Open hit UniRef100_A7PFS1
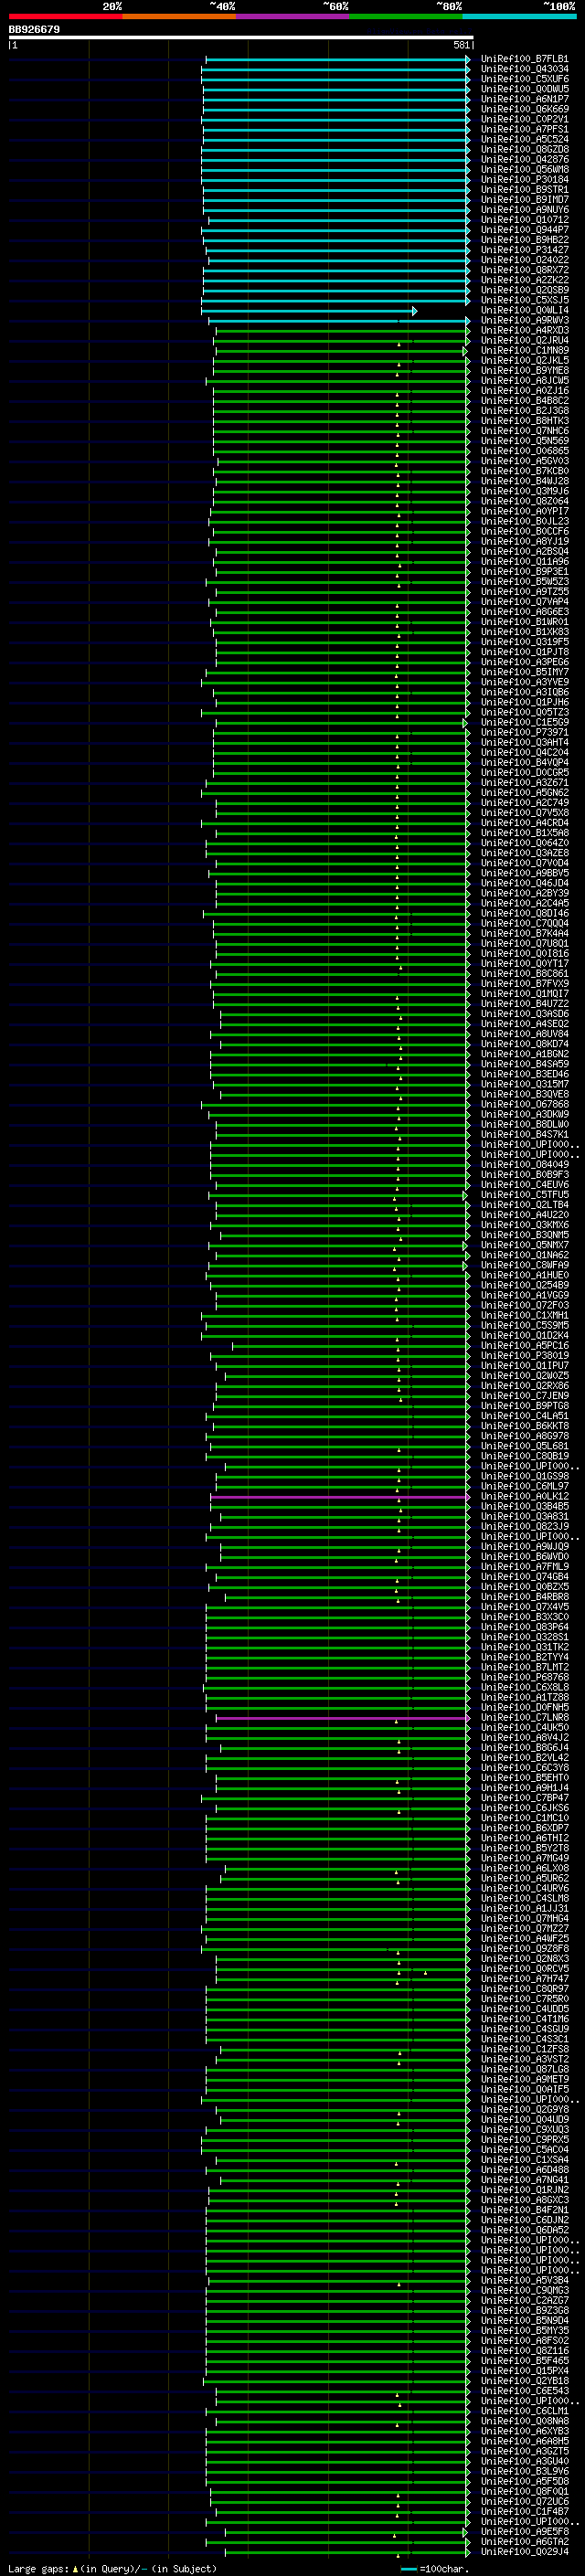The height and width of the screenshot is (2576, 585). point(524,129)
